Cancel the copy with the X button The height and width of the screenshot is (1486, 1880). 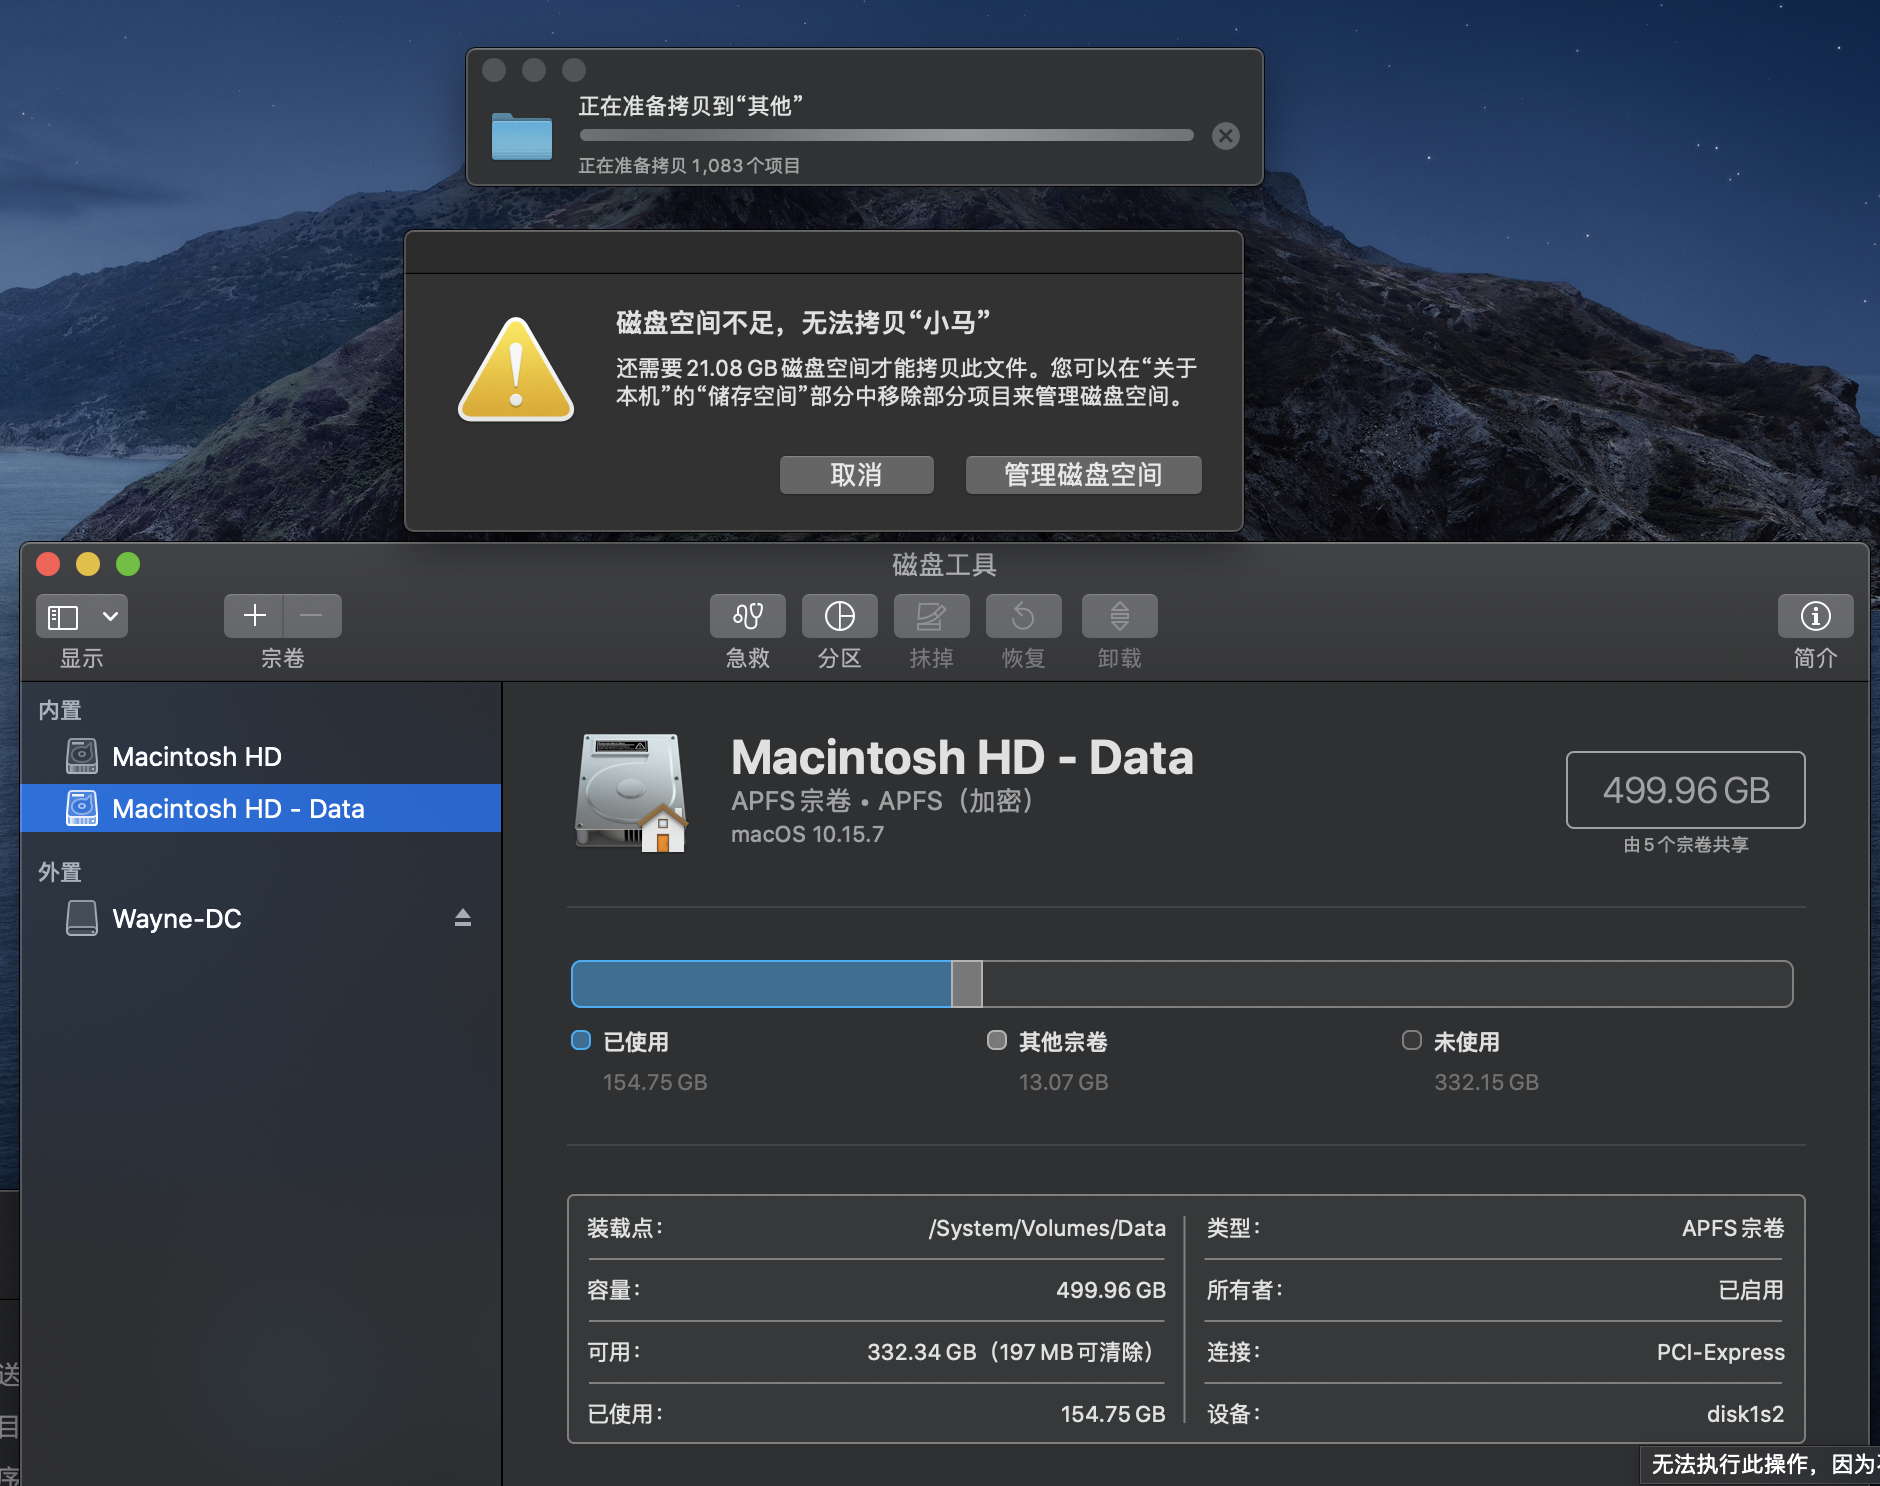(1225, 136)
